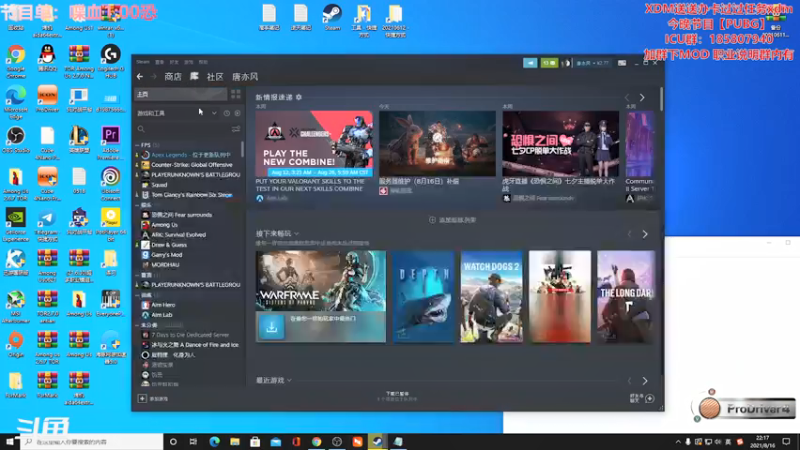Click the ready-to-play filter icon

pos(237,113)
